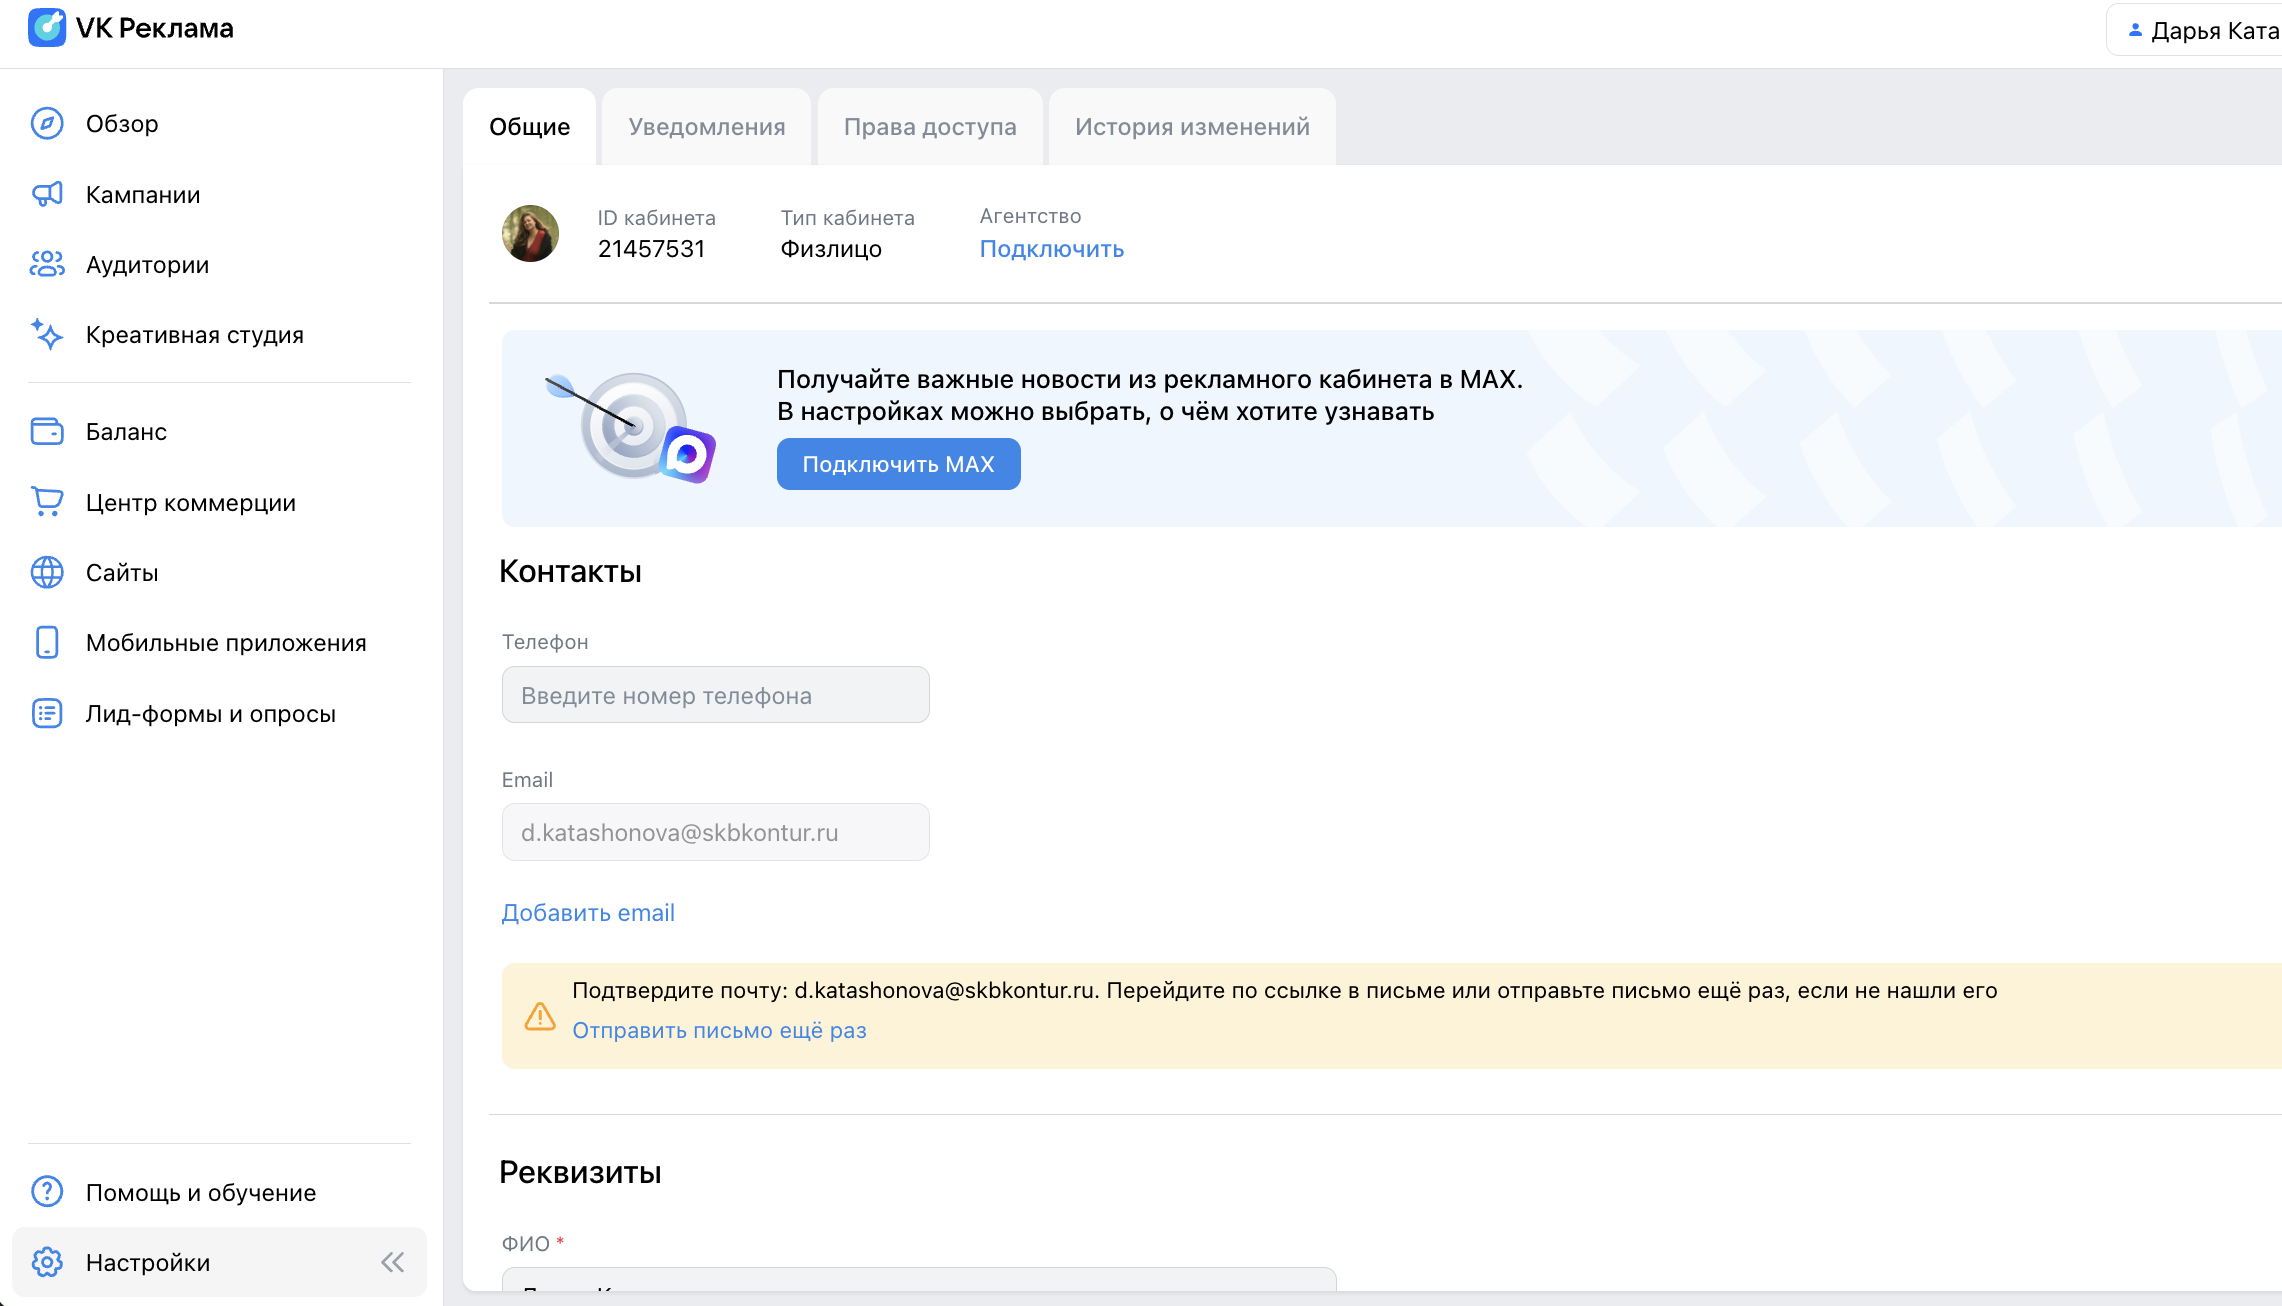Click the Баланс wallet icon

click(x=47, y=431)
